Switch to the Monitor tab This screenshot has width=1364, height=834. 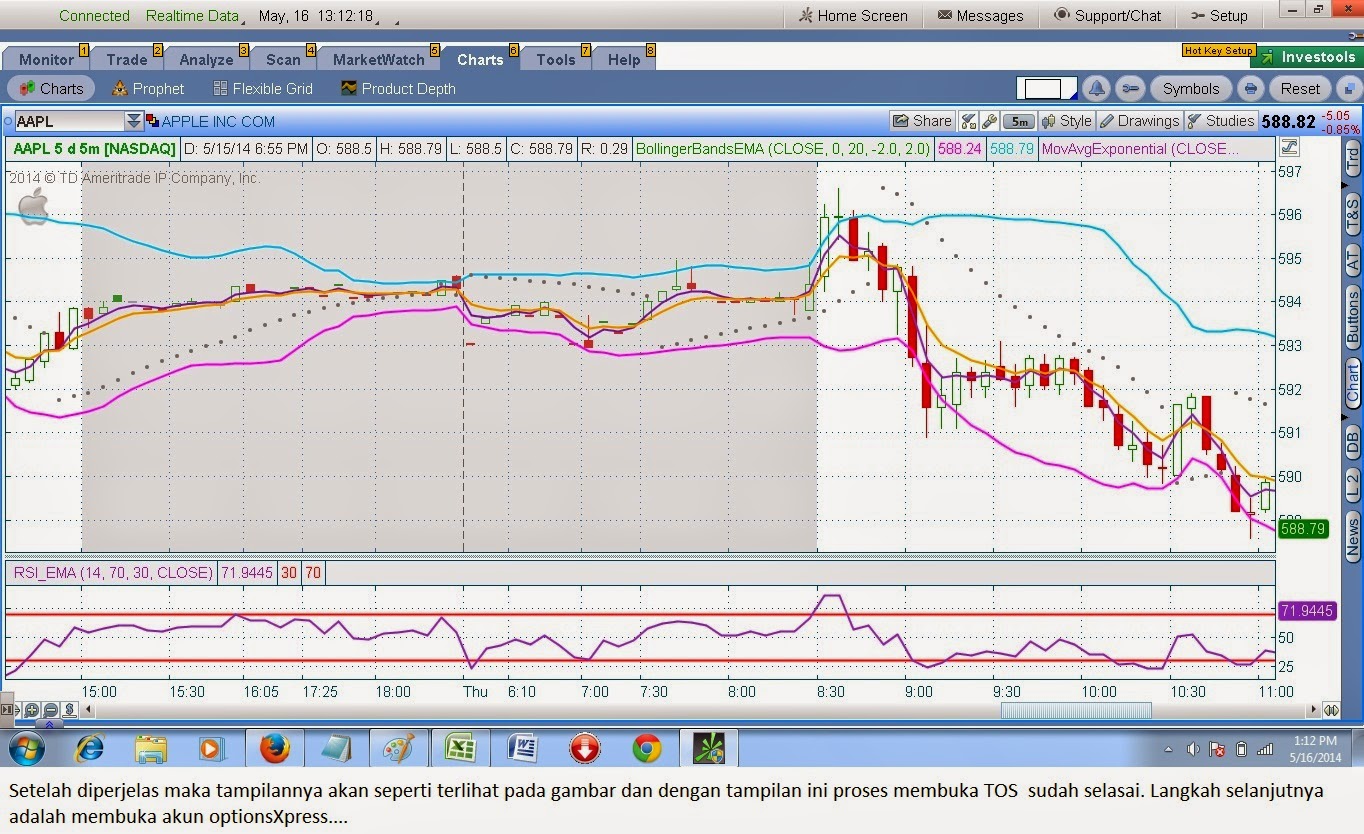[x=46, y=59]
